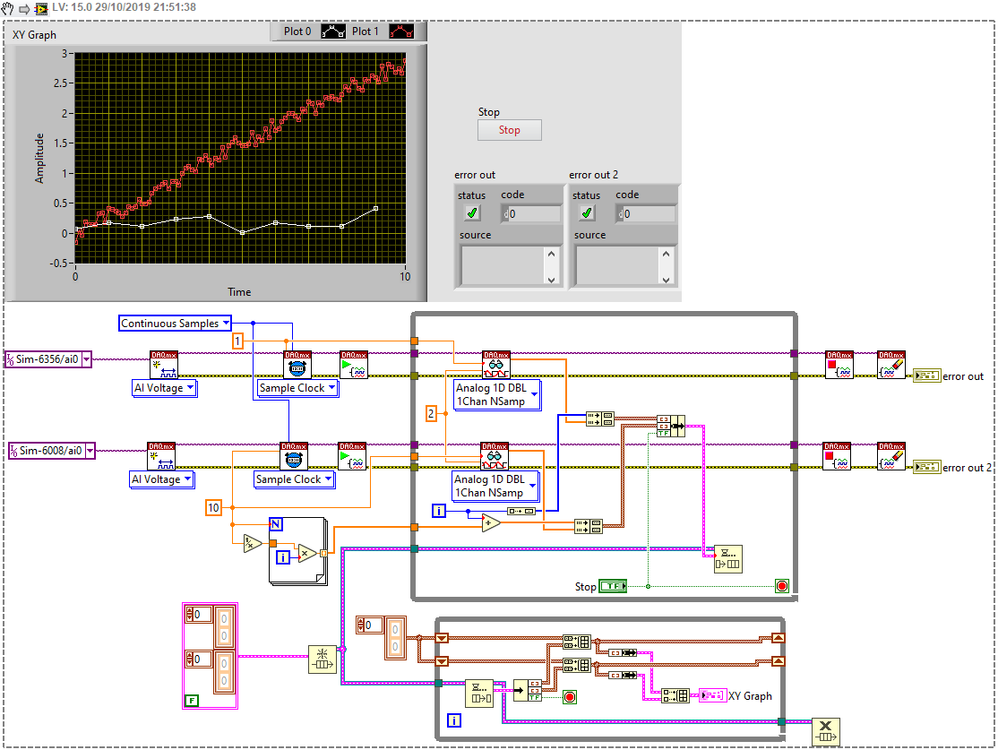The width and height of the screenshot is (998, 751).
Task: Open the lower AI Voltage polymorphic selector
Action: point(187,479)
